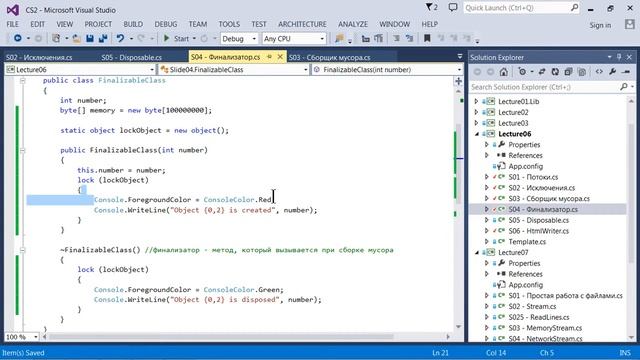
Task: Undo the last edit
Action: pyautogui.click(x=120, y=38)
